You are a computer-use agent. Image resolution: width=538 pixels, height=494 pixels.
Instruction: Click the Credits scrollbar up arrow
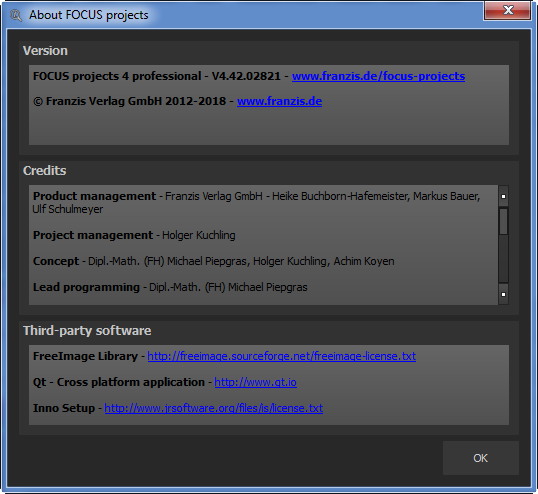point(503,197)
